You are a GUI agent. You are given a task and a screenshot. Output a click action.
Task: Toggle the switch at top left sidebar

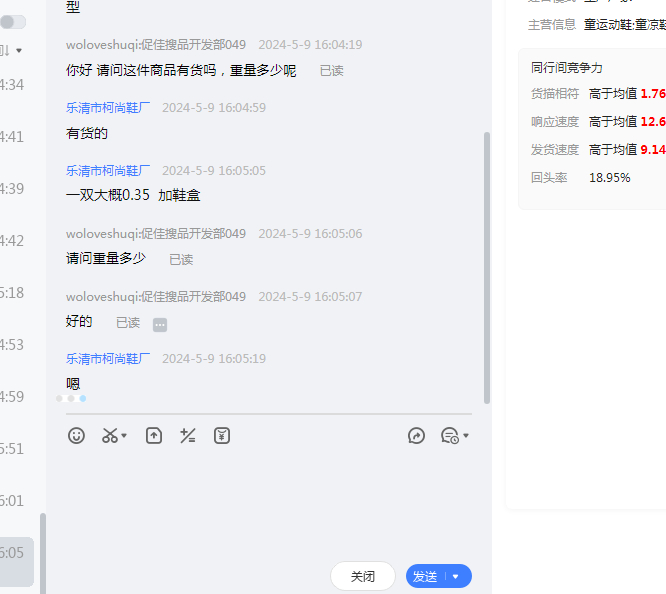point(13,22)
